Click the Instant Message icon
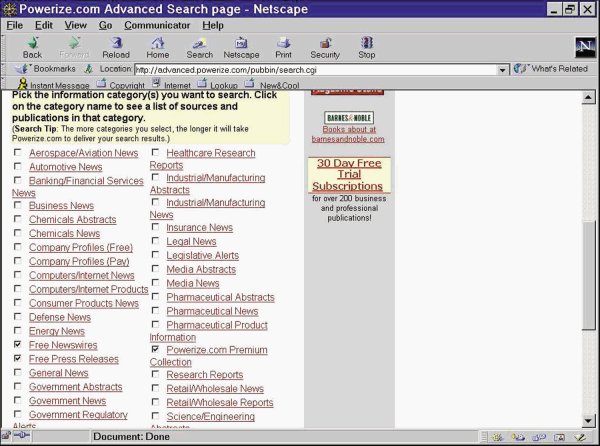Viewport: 600px width, 446px height. 23,84
